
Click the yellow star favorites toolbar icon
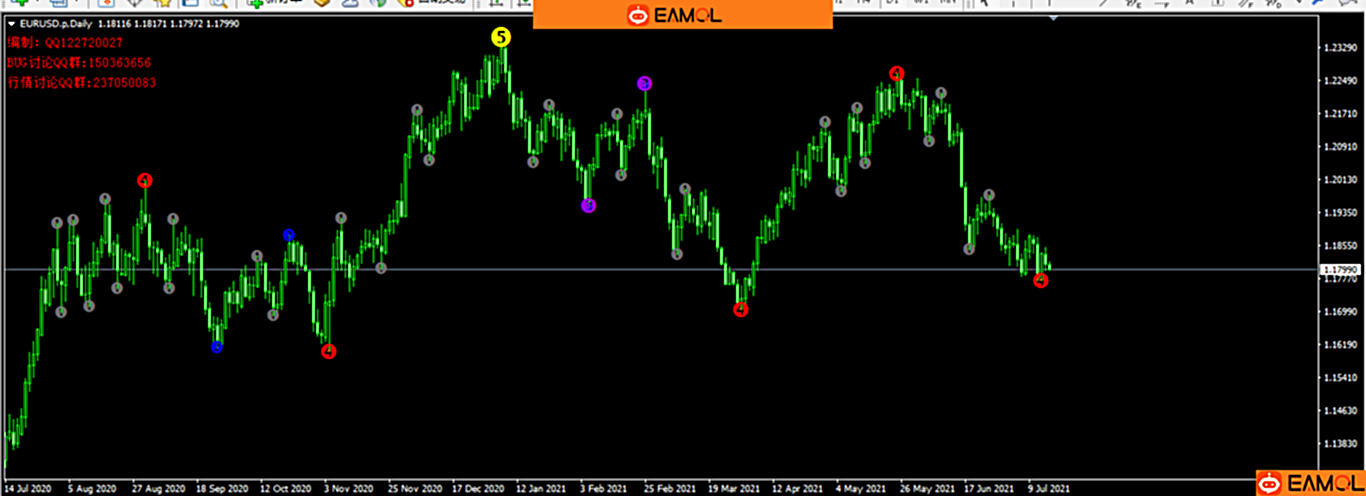click(x=162, y=3)
